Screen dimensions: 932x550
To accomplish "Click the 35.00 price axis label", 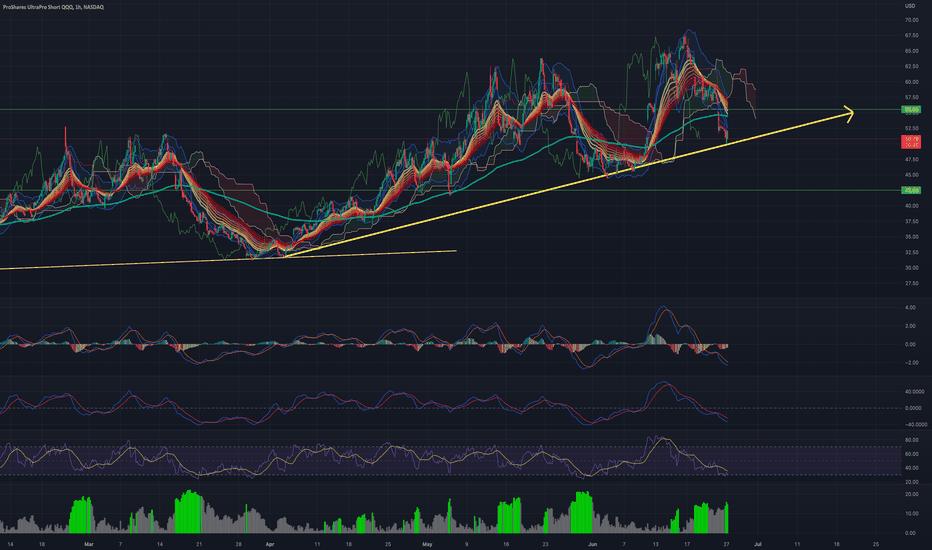I will [911, 237].
